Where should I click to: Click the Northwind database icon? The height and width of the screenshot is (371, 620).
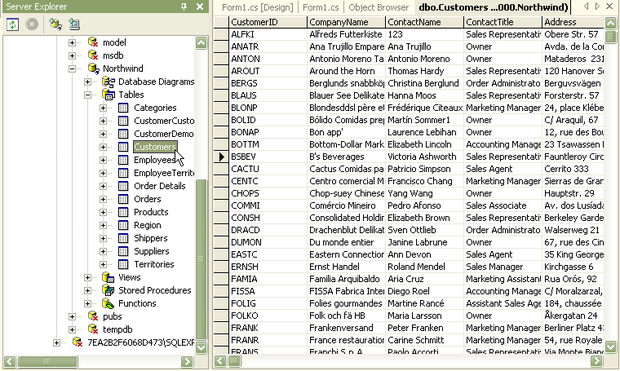(93, 68)
